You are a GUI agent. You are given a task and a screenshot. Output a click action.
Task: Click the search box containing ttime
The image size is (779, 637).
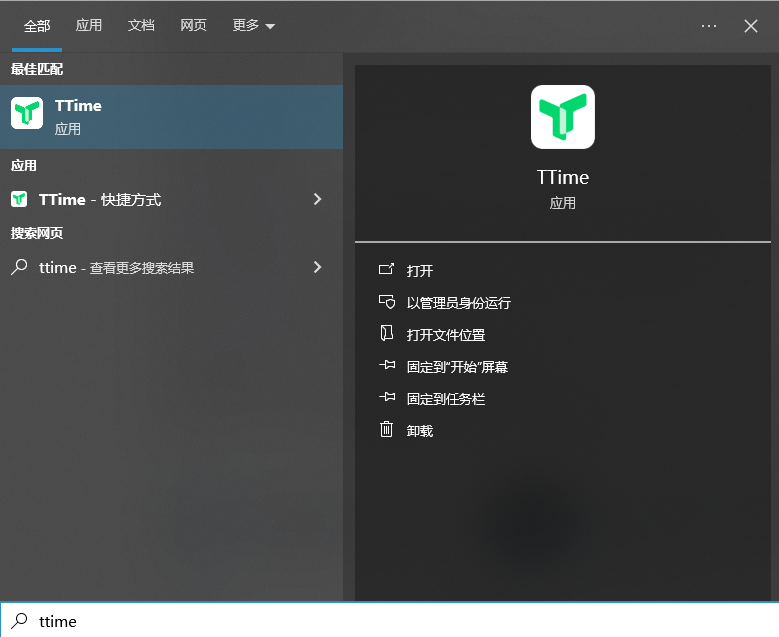(x=400, y=621)
